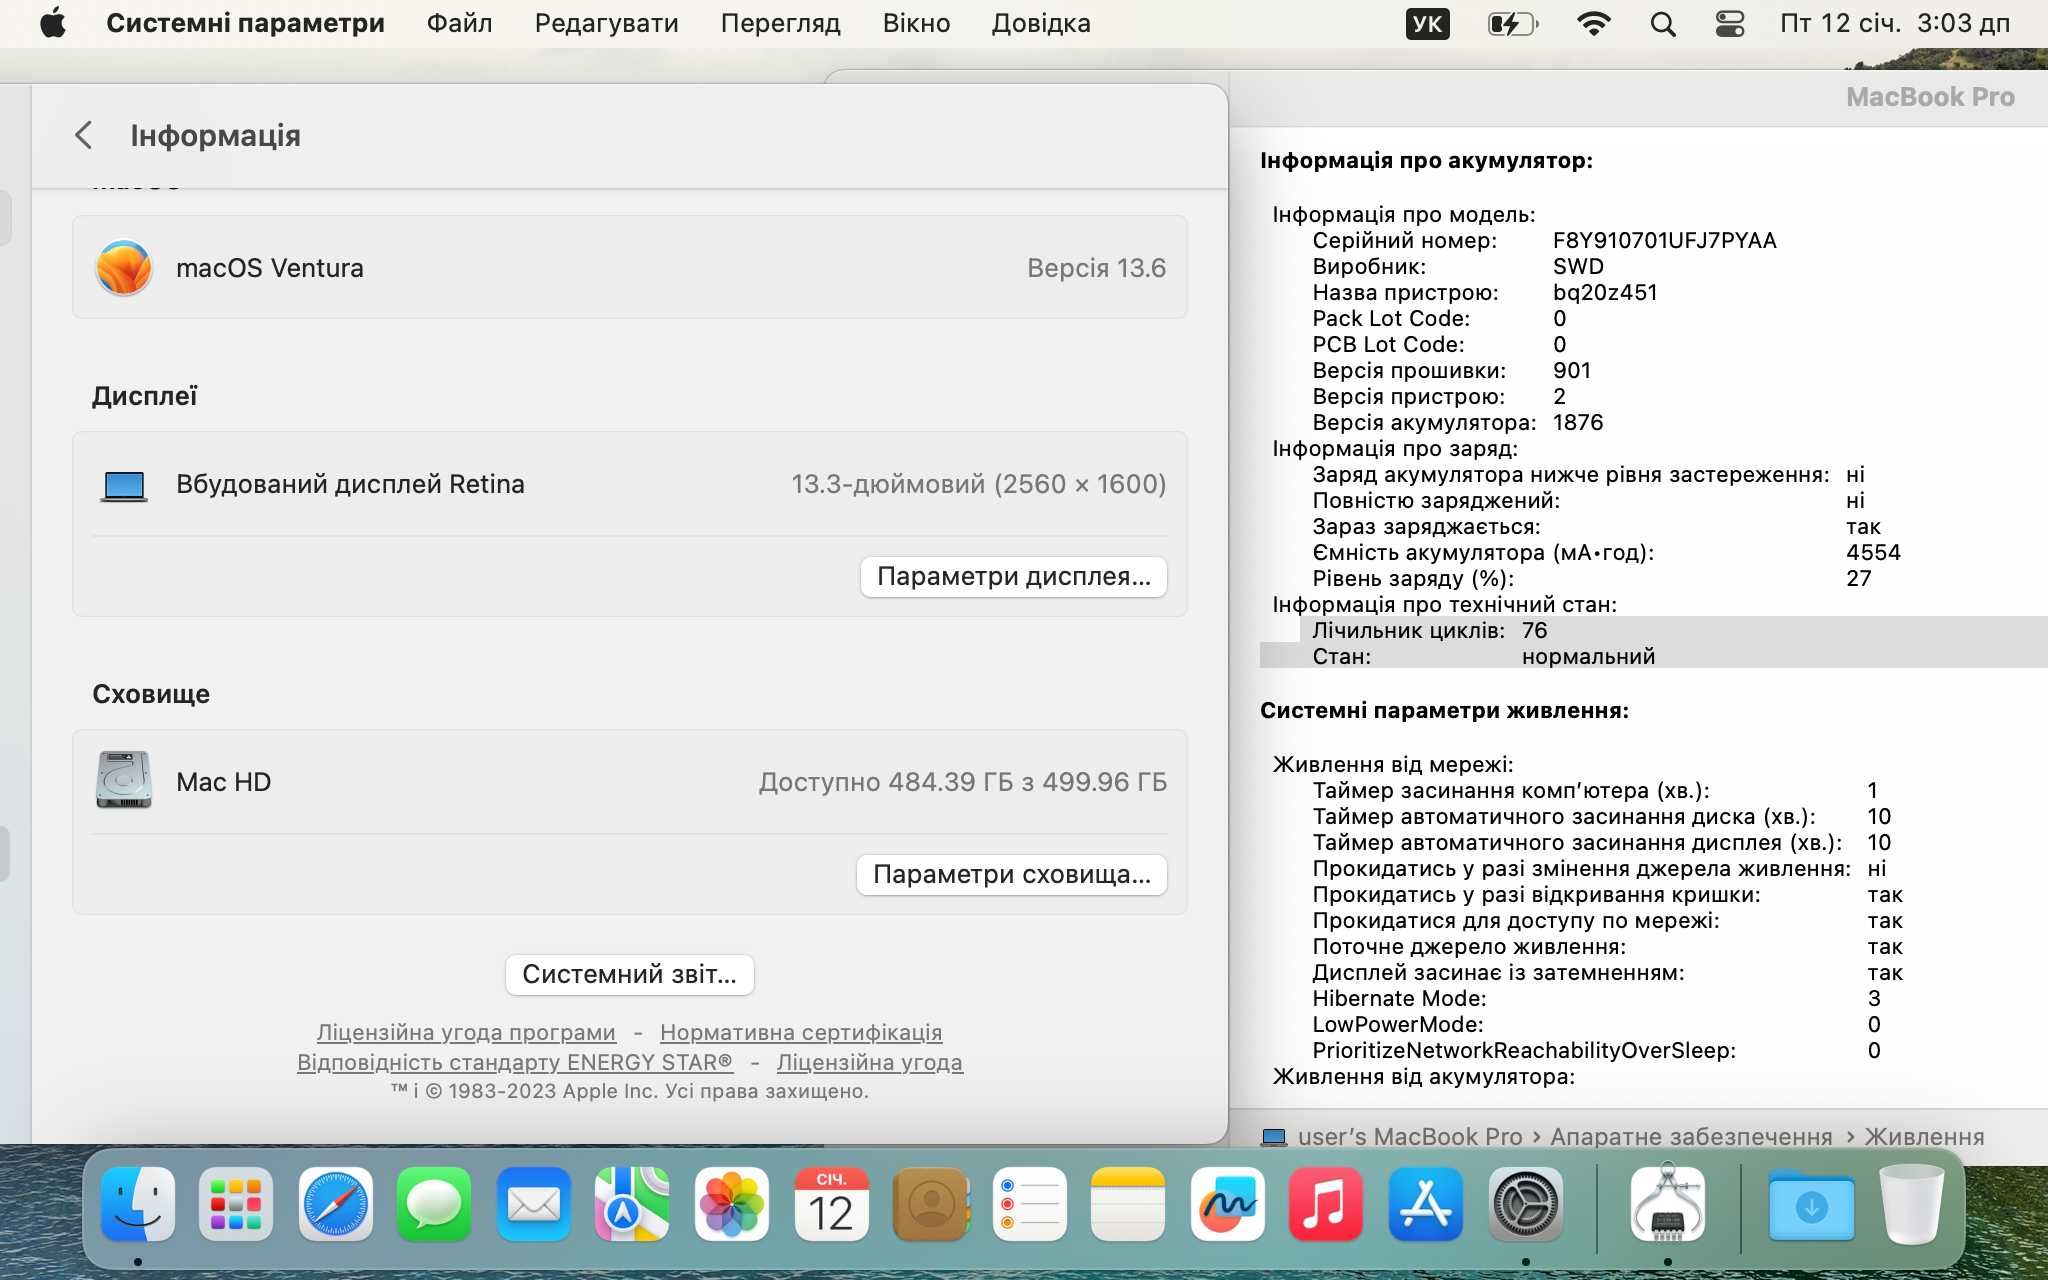Viewport: 2048px width, 1280px height.
Task: Open Maps from the Dock
Action: pyautogui.click(x=632, y=1204)
